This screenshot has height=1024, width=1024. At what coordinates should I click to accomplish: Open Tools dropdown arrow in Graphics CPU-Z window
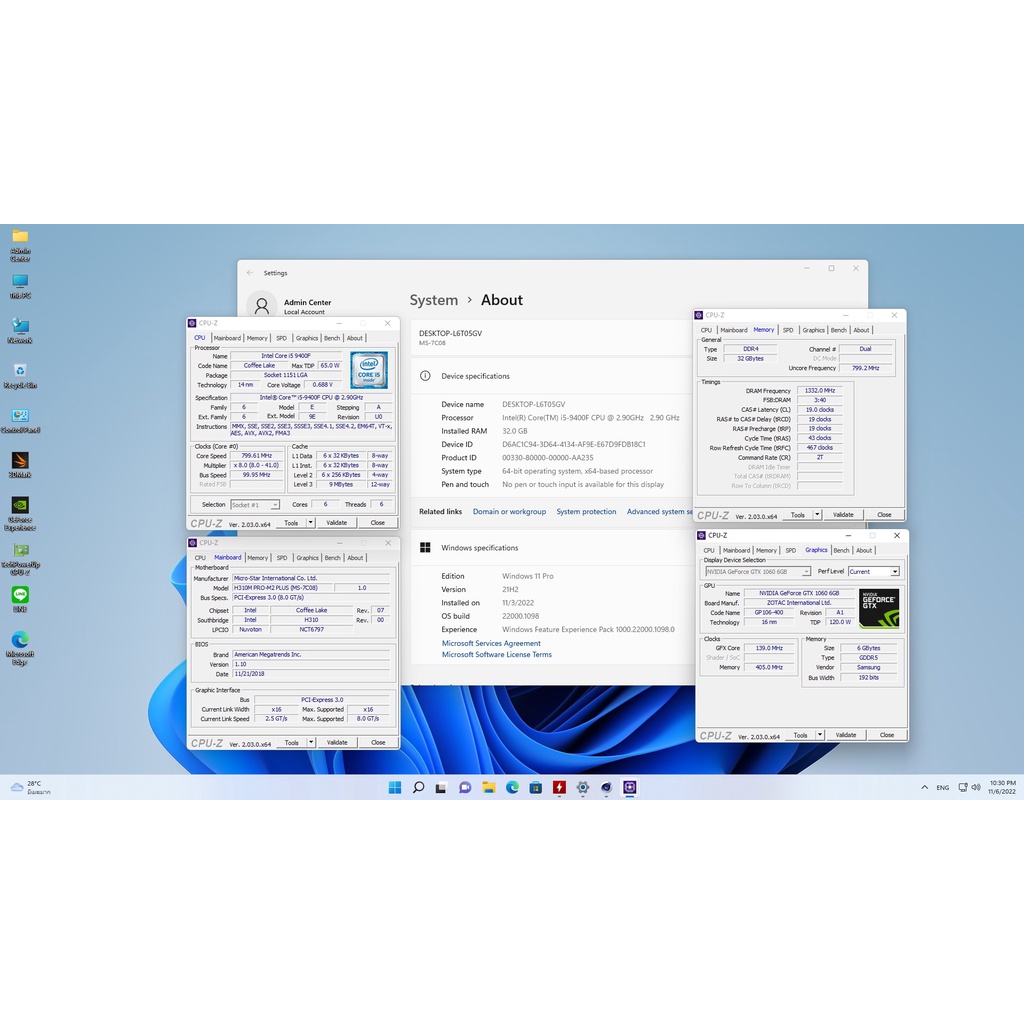click(820, 735)
